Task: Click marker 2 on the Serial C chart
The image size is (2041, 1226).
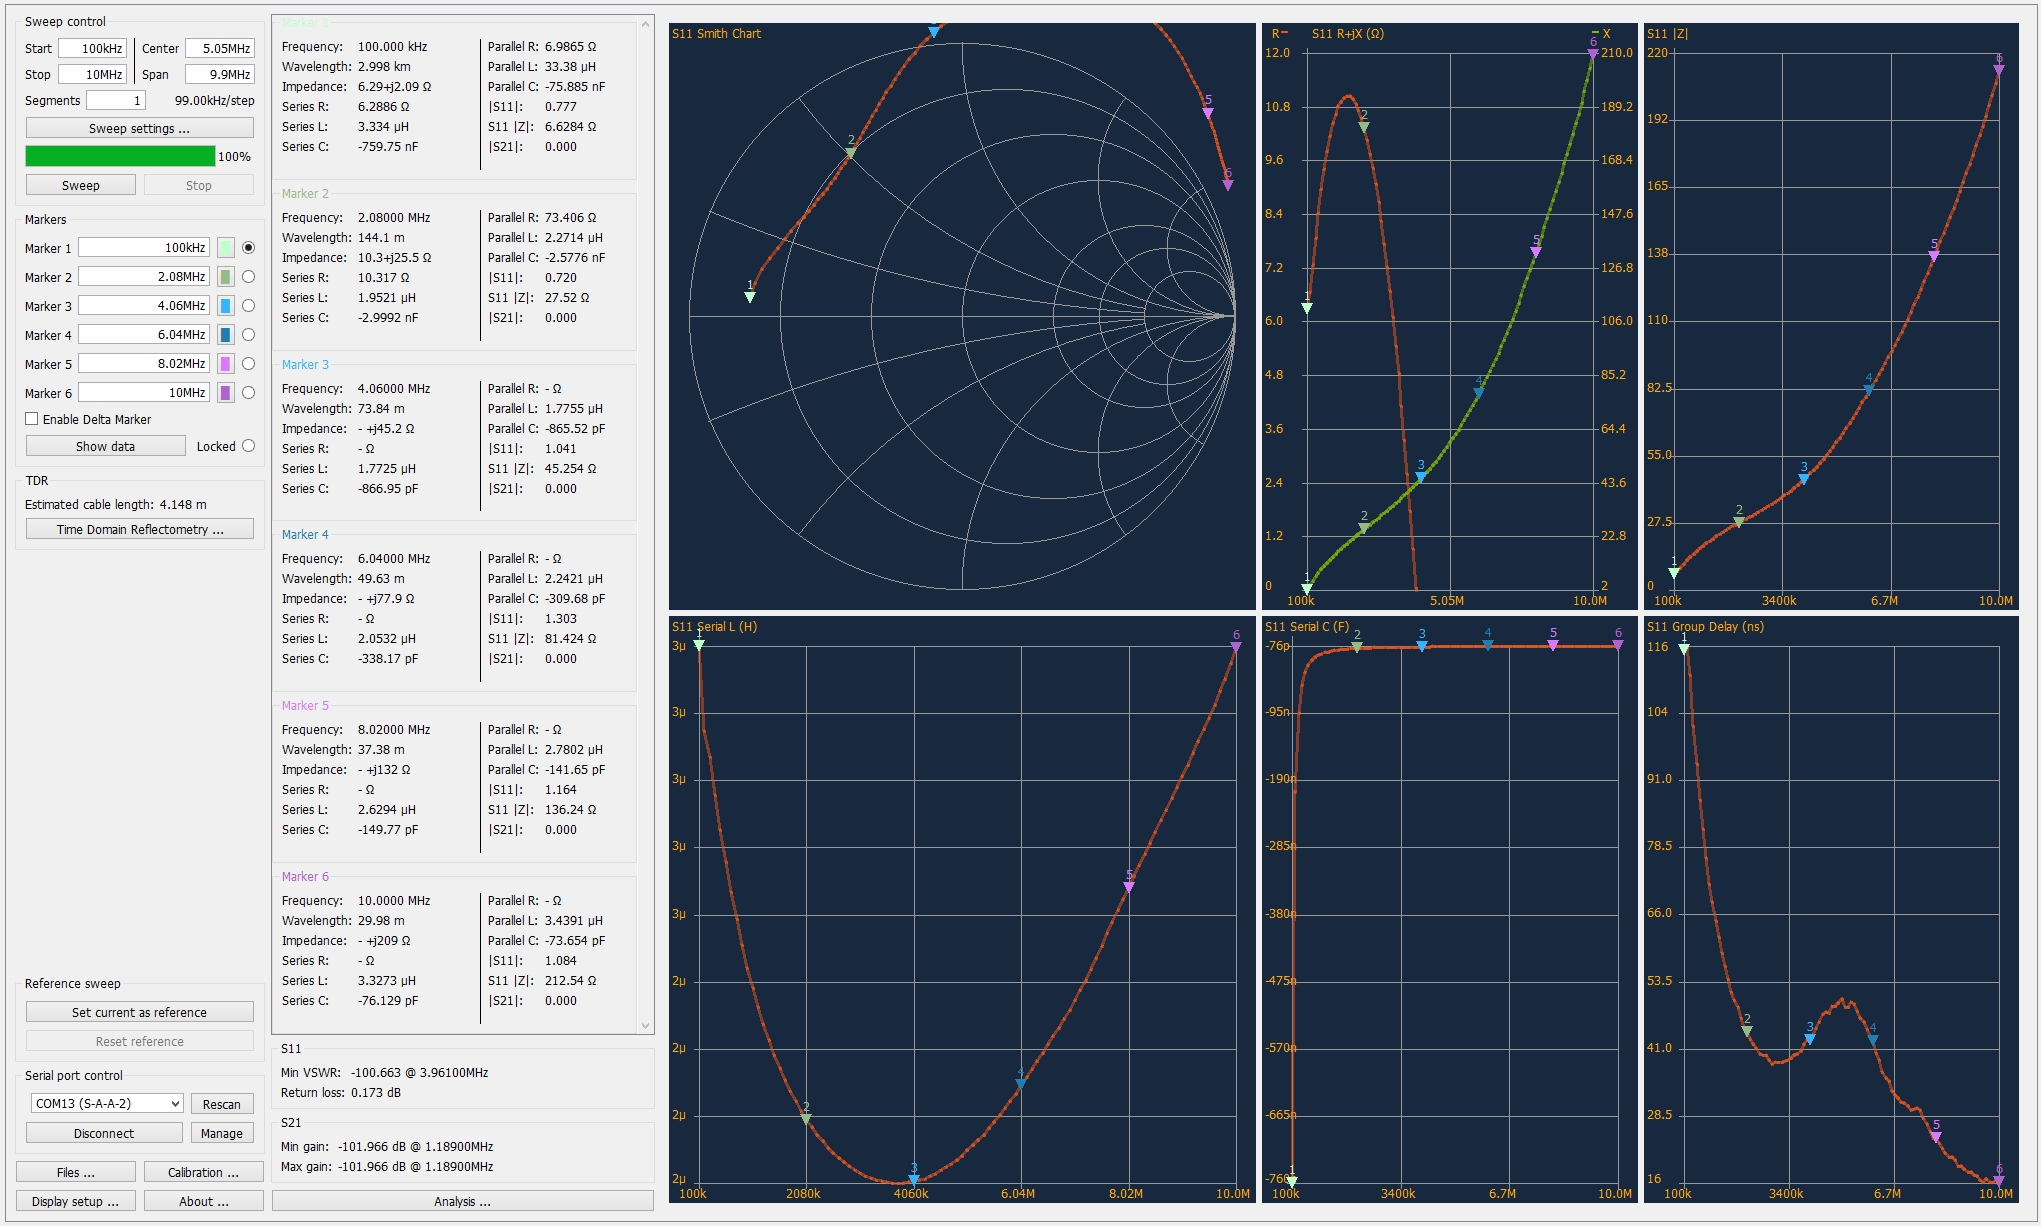Action: point(1357,645)
